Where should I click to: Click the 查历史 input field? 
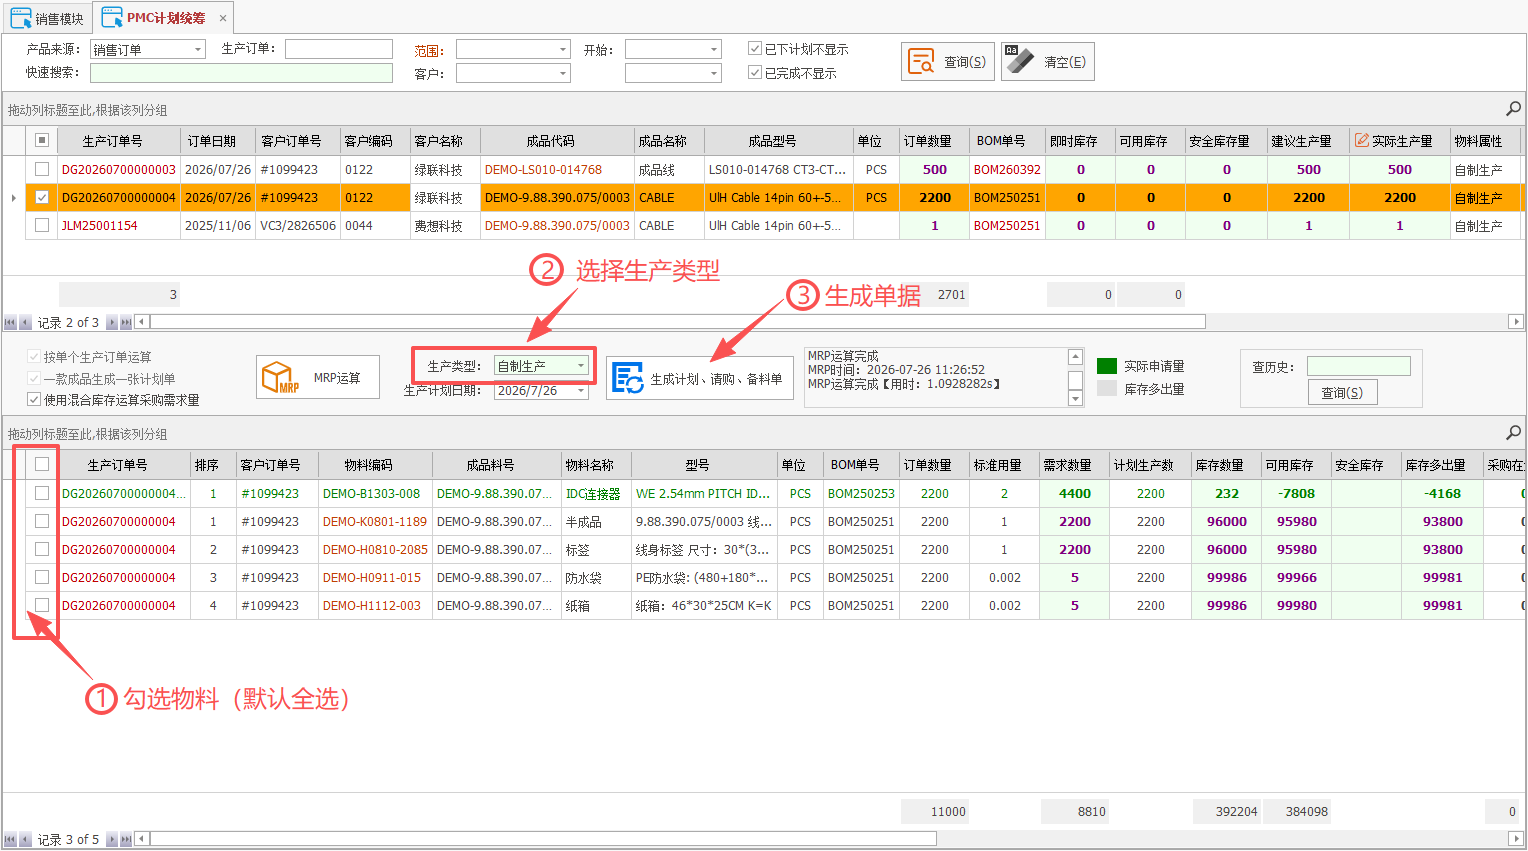tap(1359, 366)
